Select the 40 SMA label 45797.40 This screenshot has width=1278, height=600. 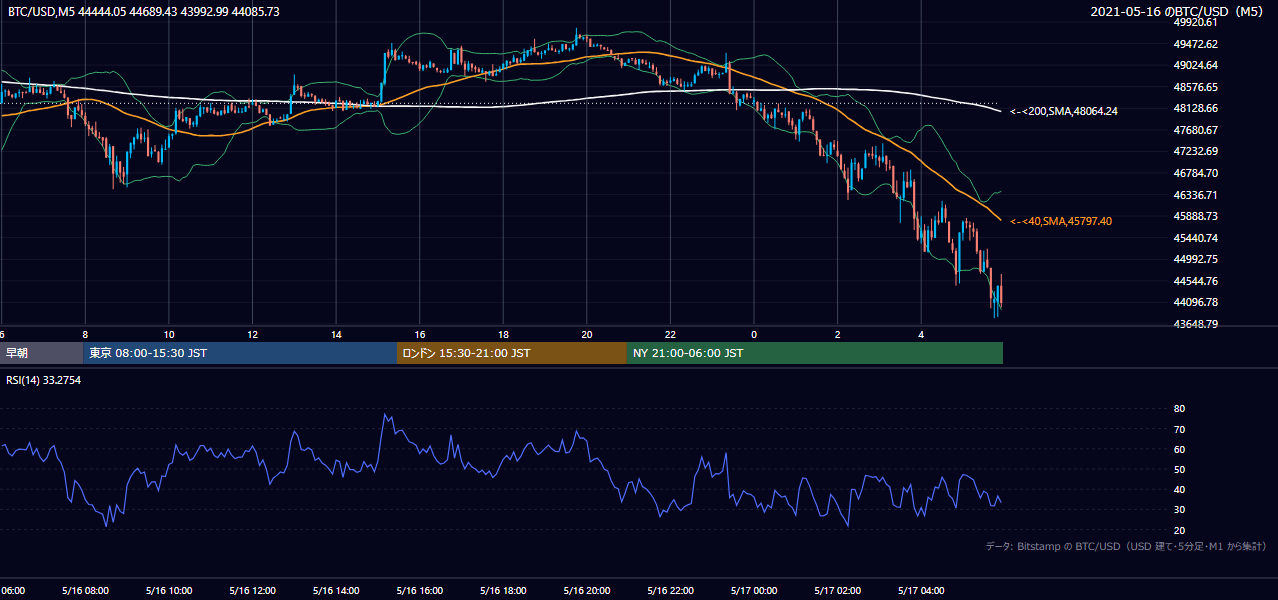click(1061, 221)
